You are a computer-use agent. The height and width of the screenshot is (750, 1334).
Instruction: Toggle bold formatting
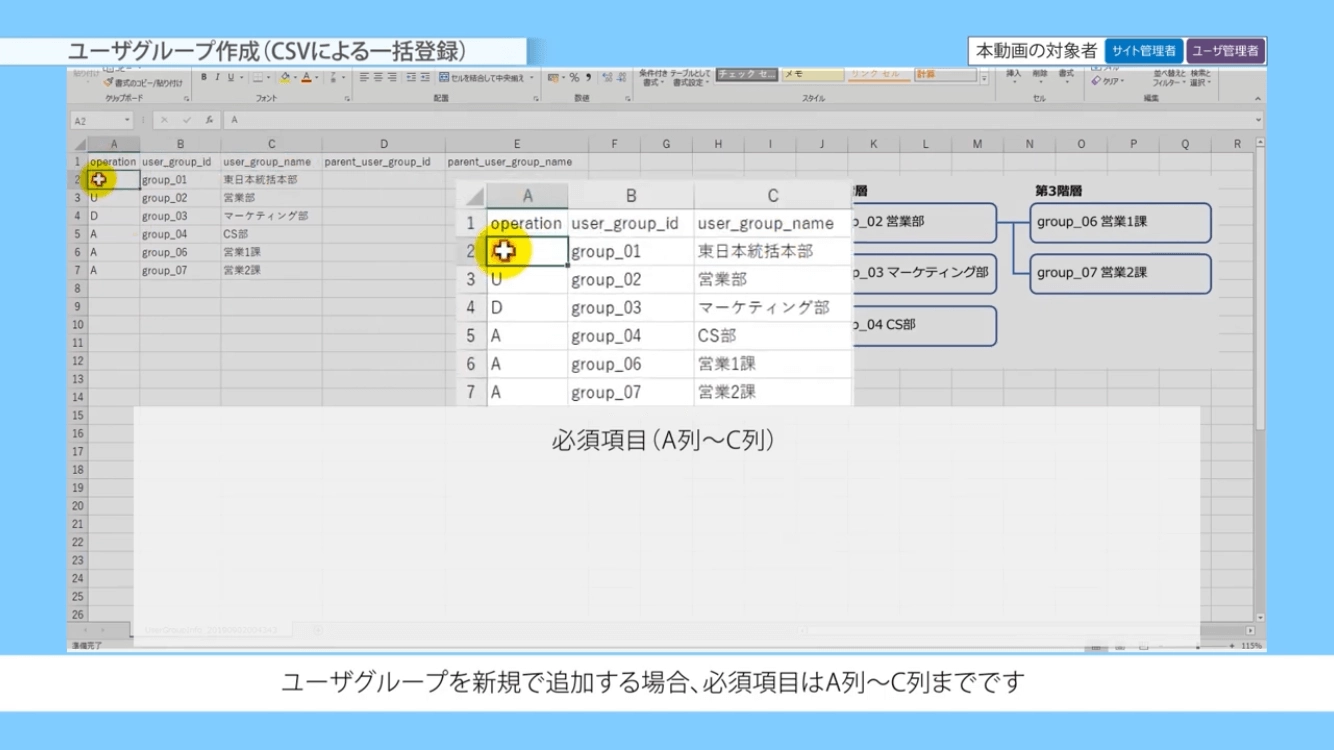click(204, 77)
